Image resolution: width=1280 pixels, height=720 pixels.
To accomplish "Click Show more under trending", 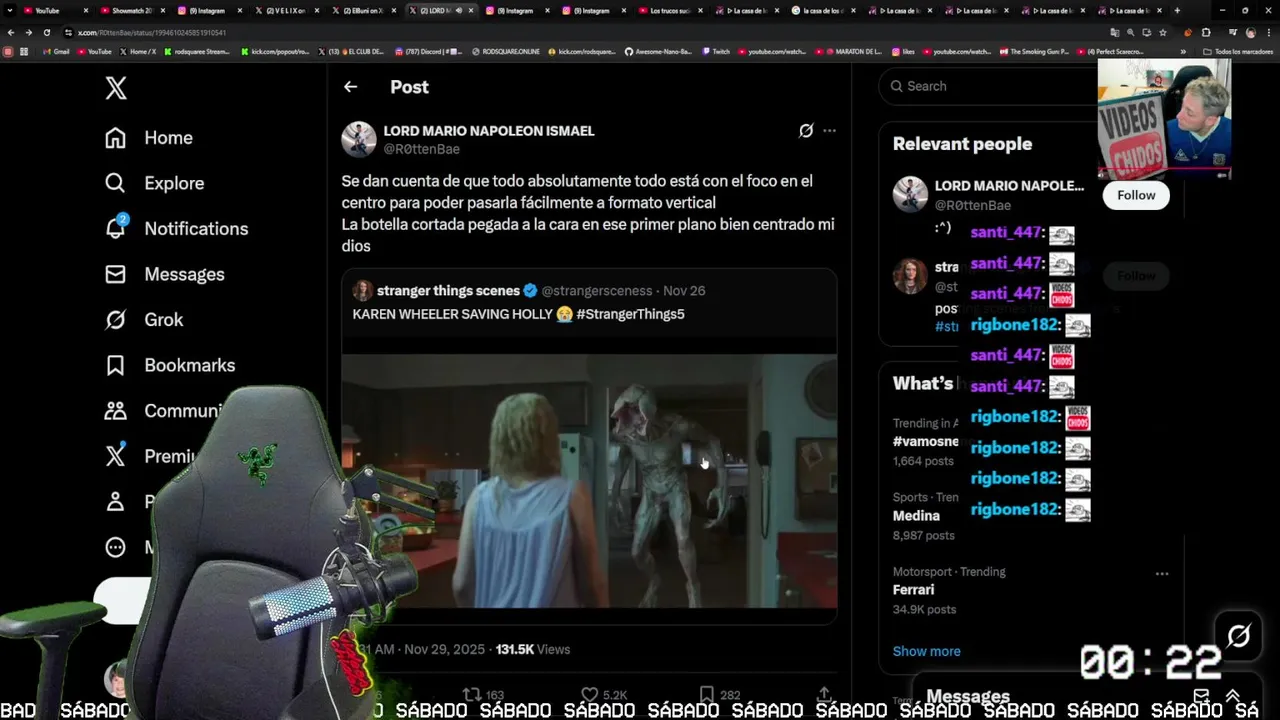I will click(x=926, y=651).
